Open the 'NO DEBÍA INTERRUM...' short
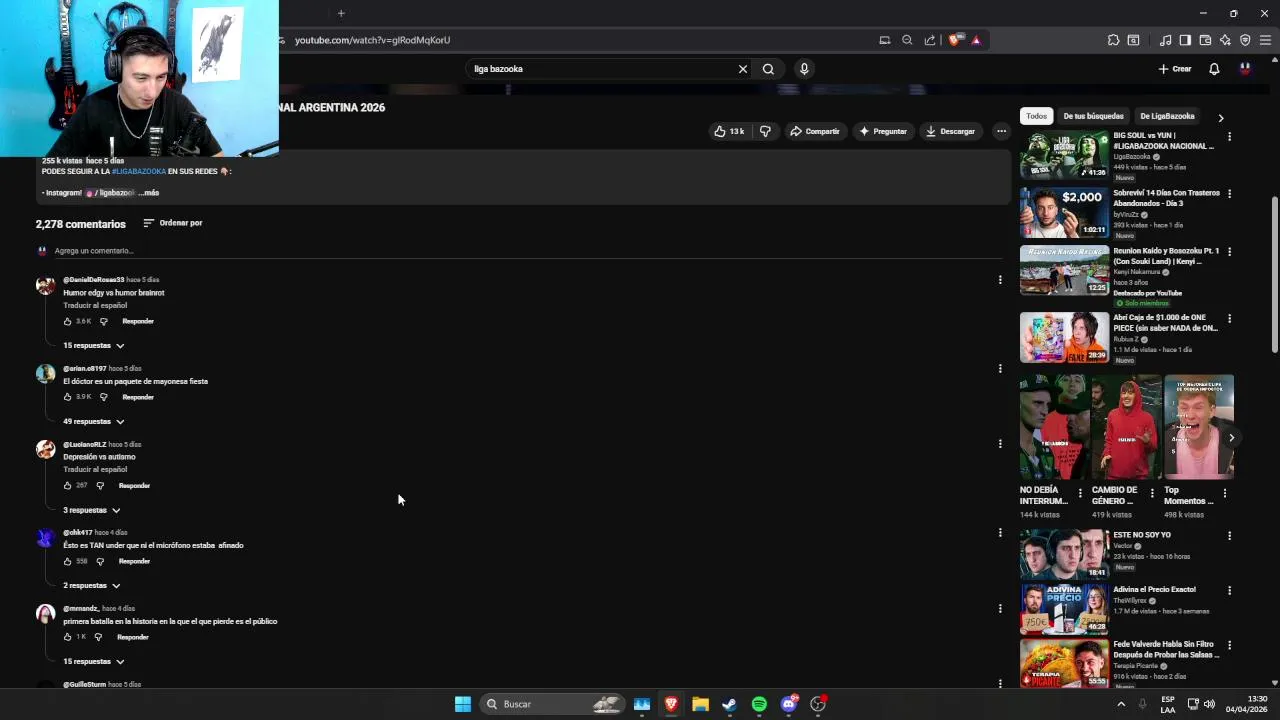1280x720 pixels. point(1054,428)
